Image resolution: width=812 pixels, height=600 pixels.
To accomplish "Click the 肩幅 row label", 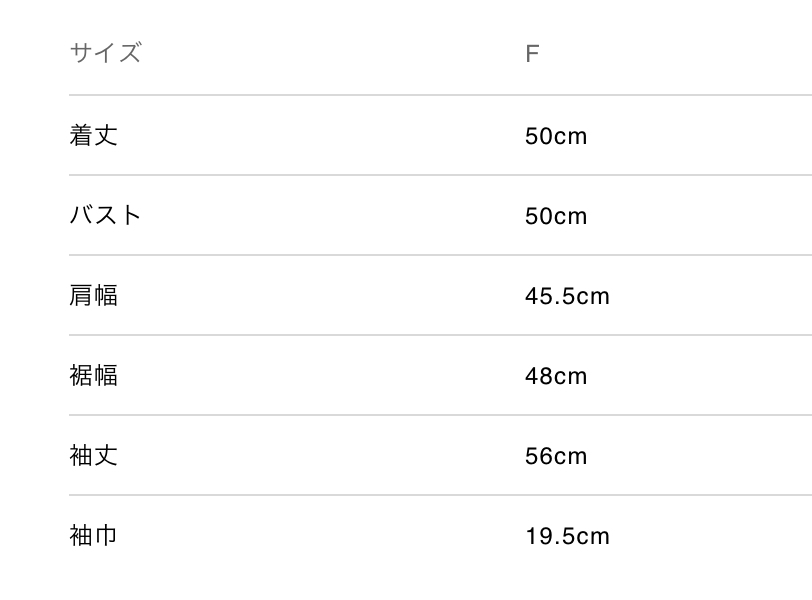I will pos(93,295).
